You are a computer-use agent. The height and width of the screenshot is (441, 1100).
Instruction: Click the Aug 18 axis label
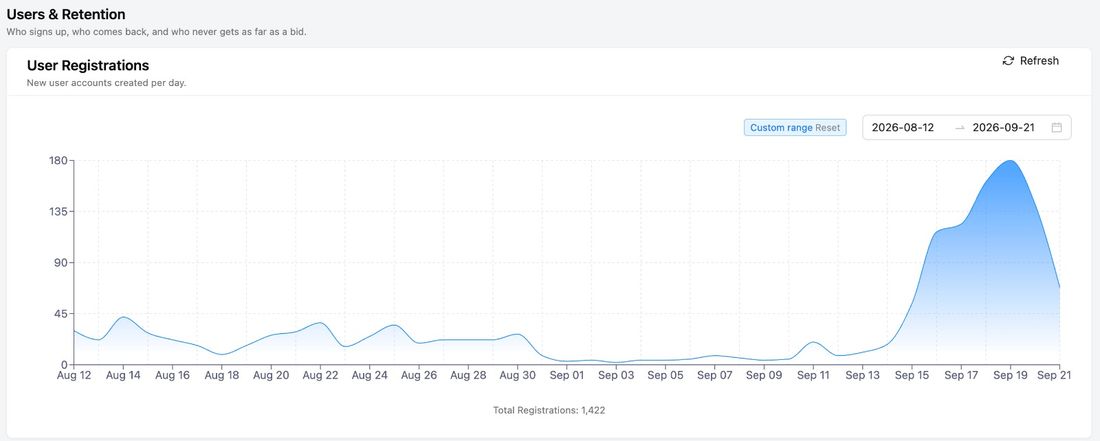click(222, 376)
